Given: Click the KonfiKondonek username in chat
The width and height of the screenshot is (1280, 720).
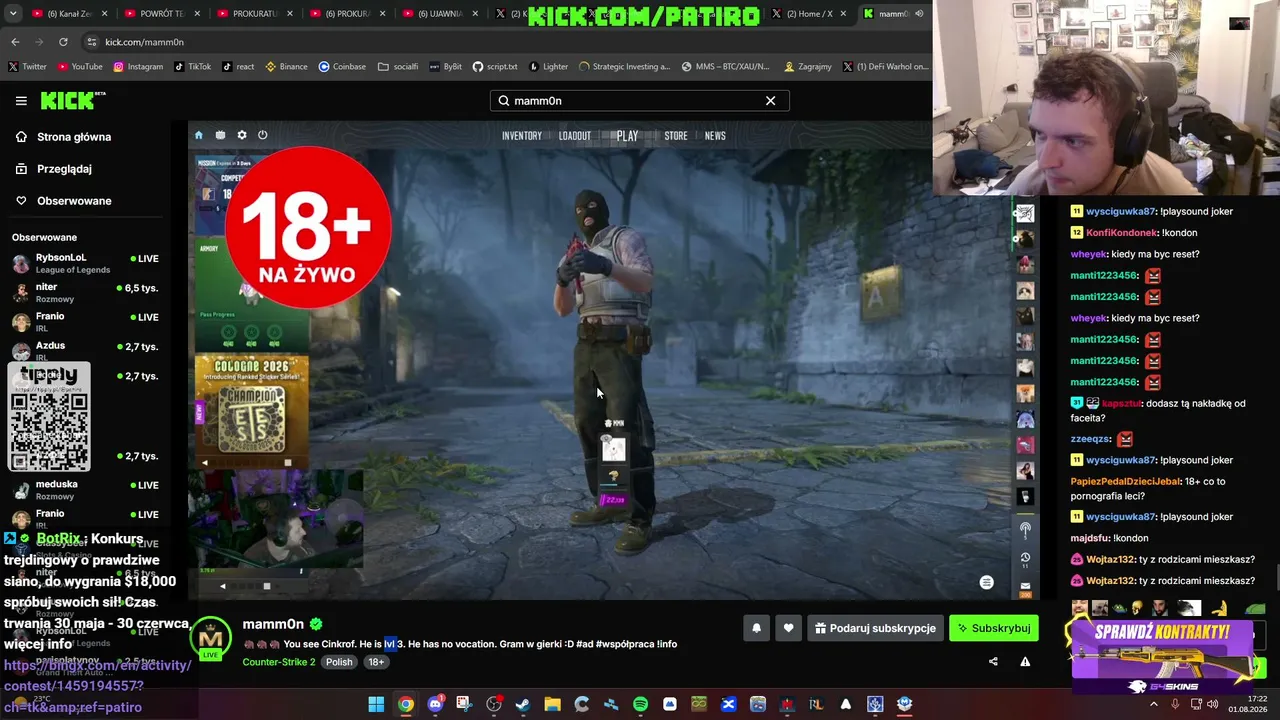Looking at the screenshot, I should click(1121, 233).
